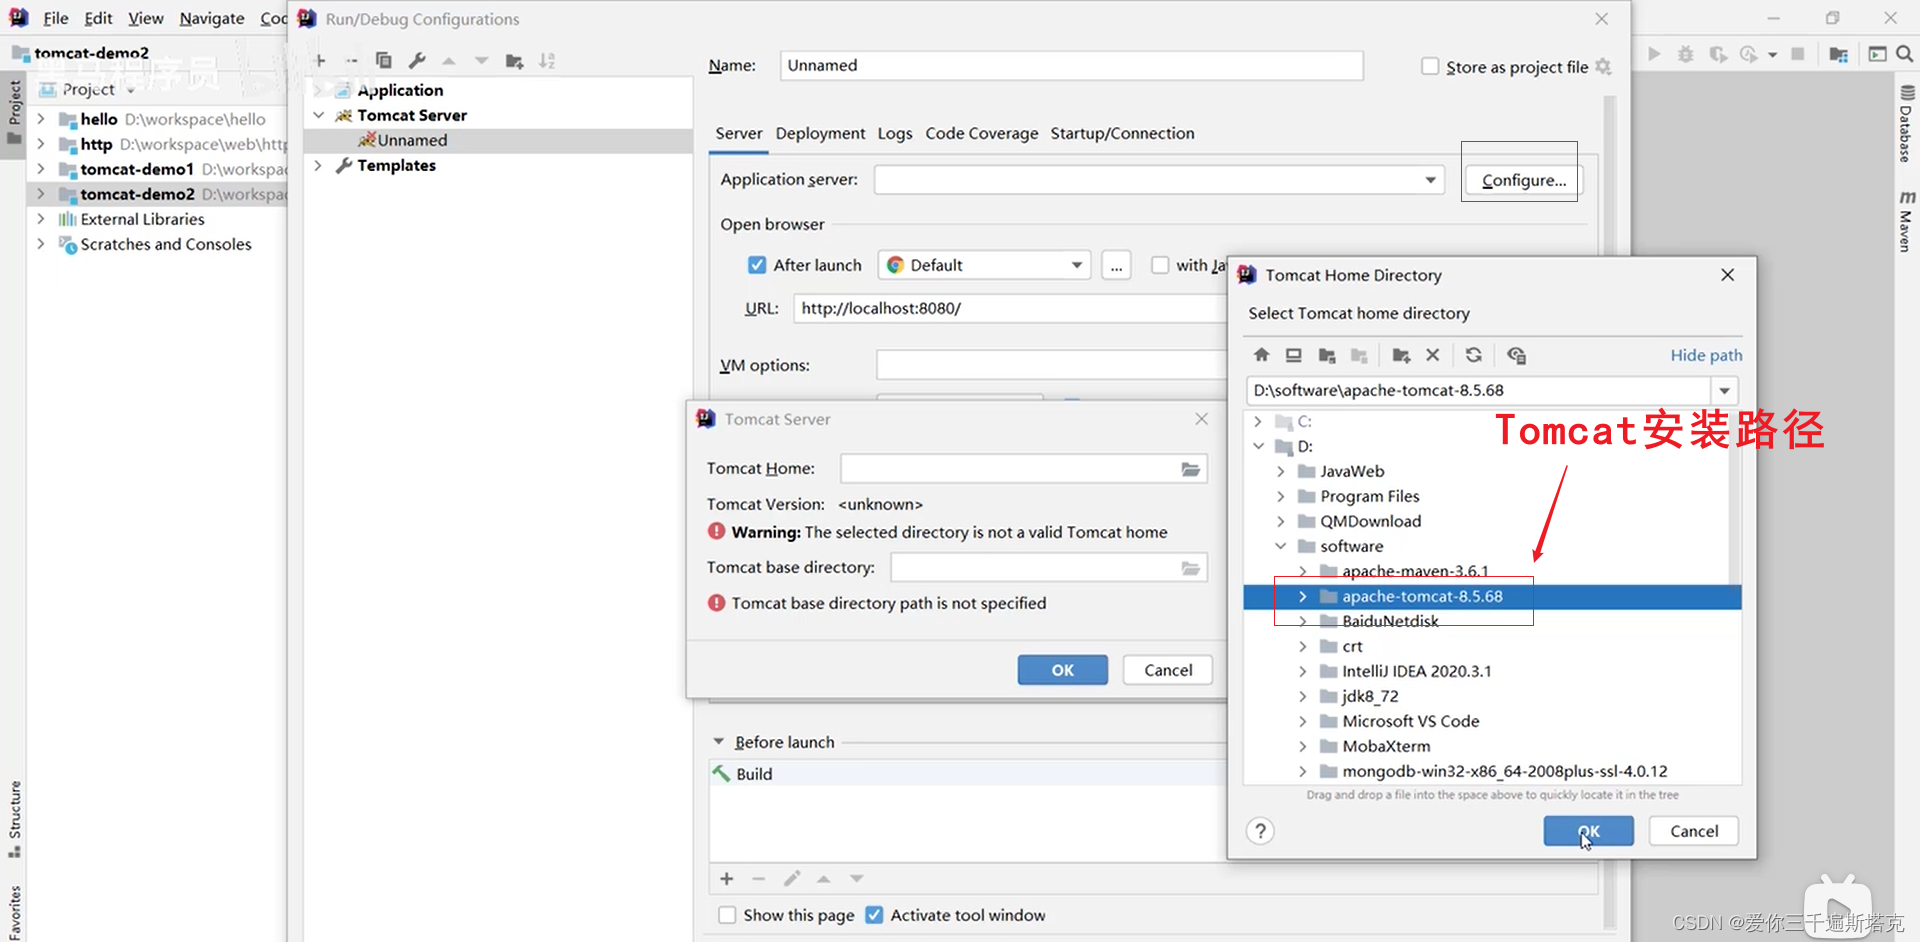
Task: Open the Navigate menu
Action: coord(211,18)
